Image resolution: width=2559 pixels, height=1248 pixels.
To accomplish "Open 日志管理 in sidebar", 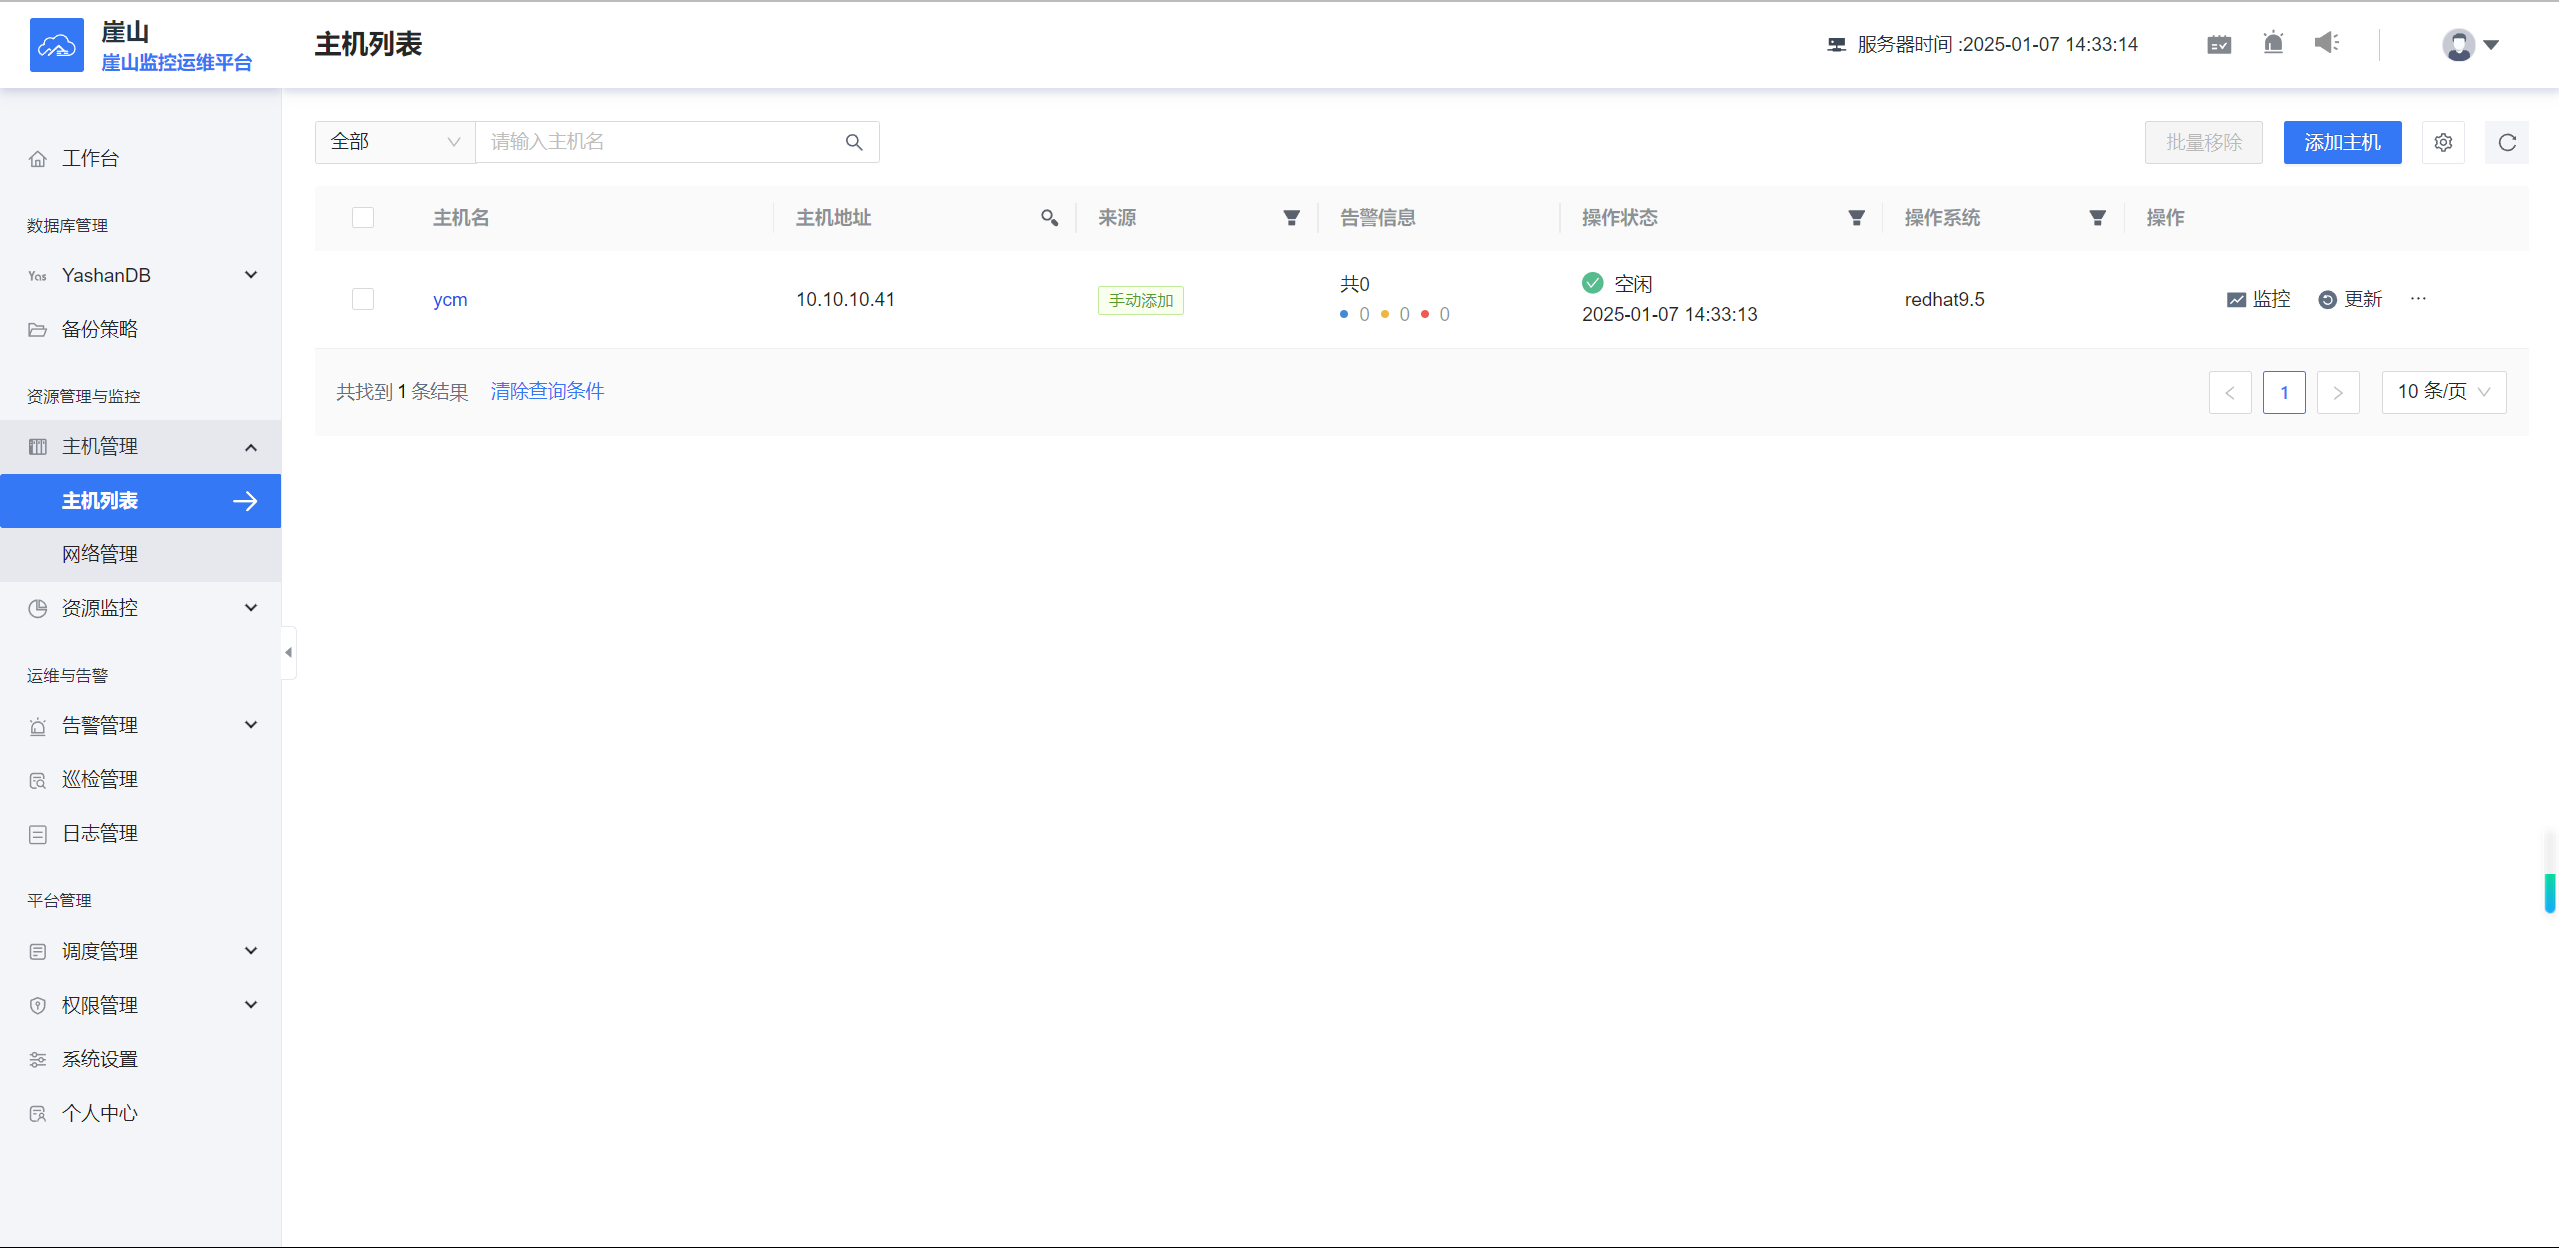I will point(140,833).
